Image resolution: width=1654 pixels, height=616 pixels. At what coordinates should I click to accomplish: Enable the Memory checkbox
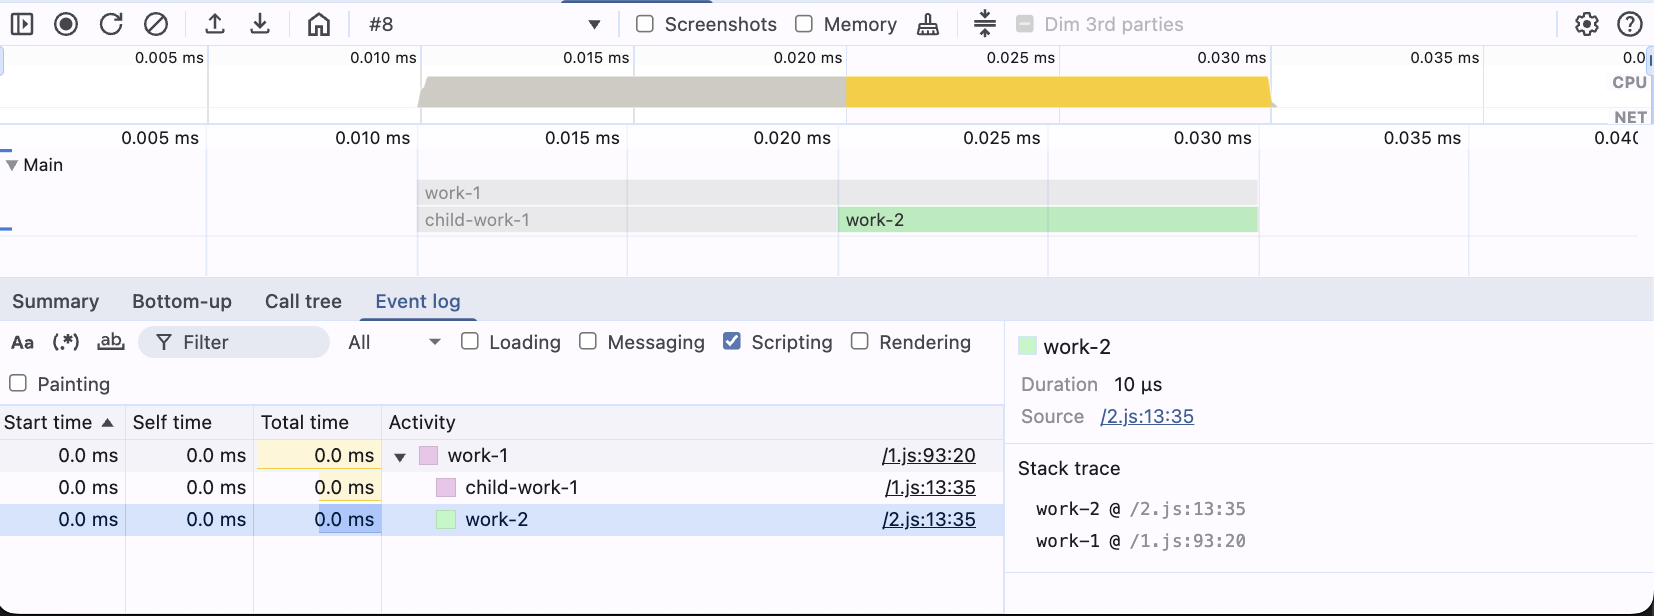point(804,24)
